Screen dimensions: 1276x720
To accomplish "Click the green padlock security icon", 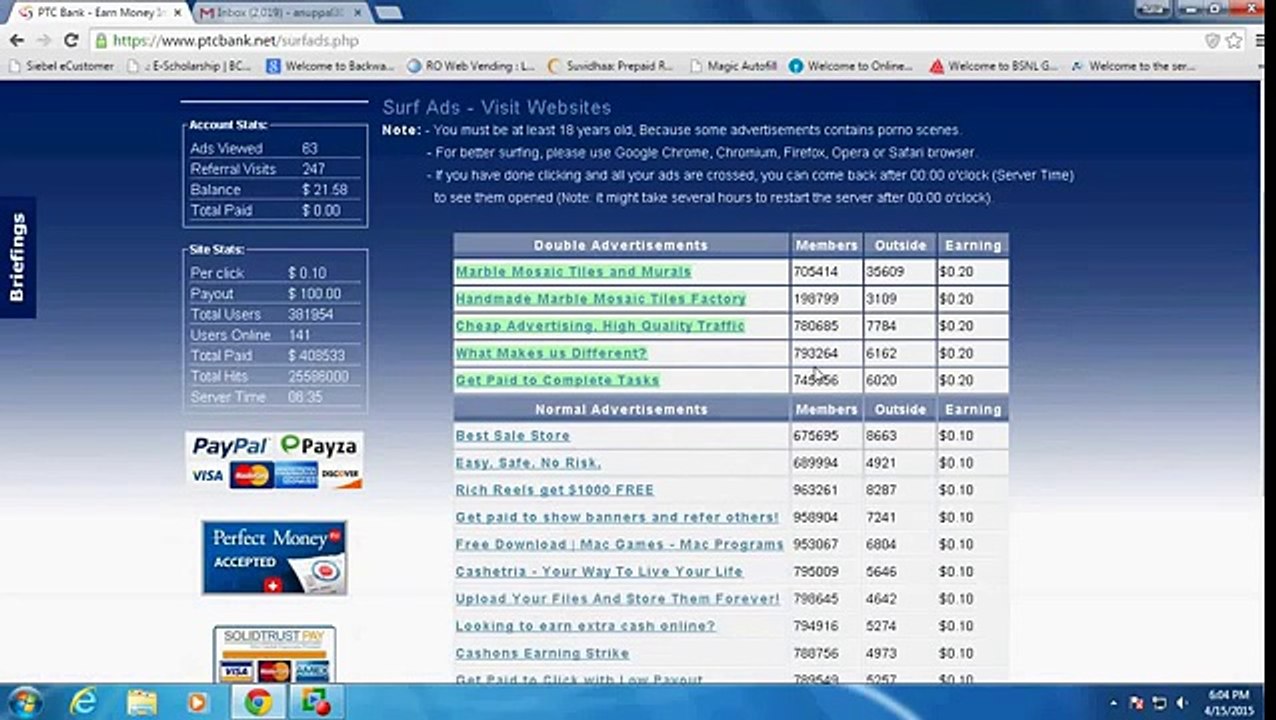I will [x=101, y=41].
